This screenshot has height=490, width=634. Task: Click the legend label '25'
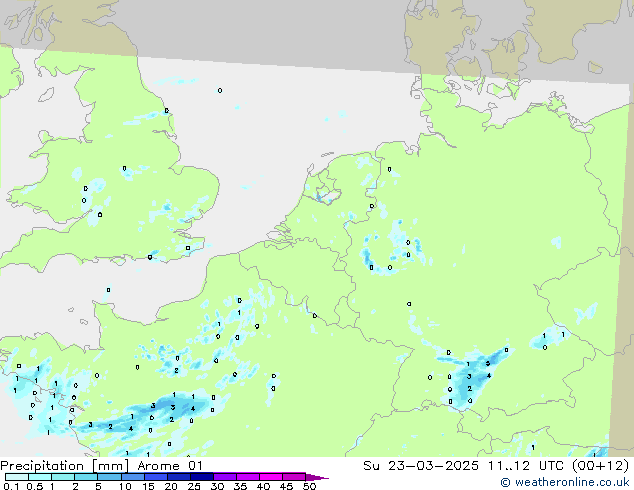pyautogui.click(x=194, y=486)
